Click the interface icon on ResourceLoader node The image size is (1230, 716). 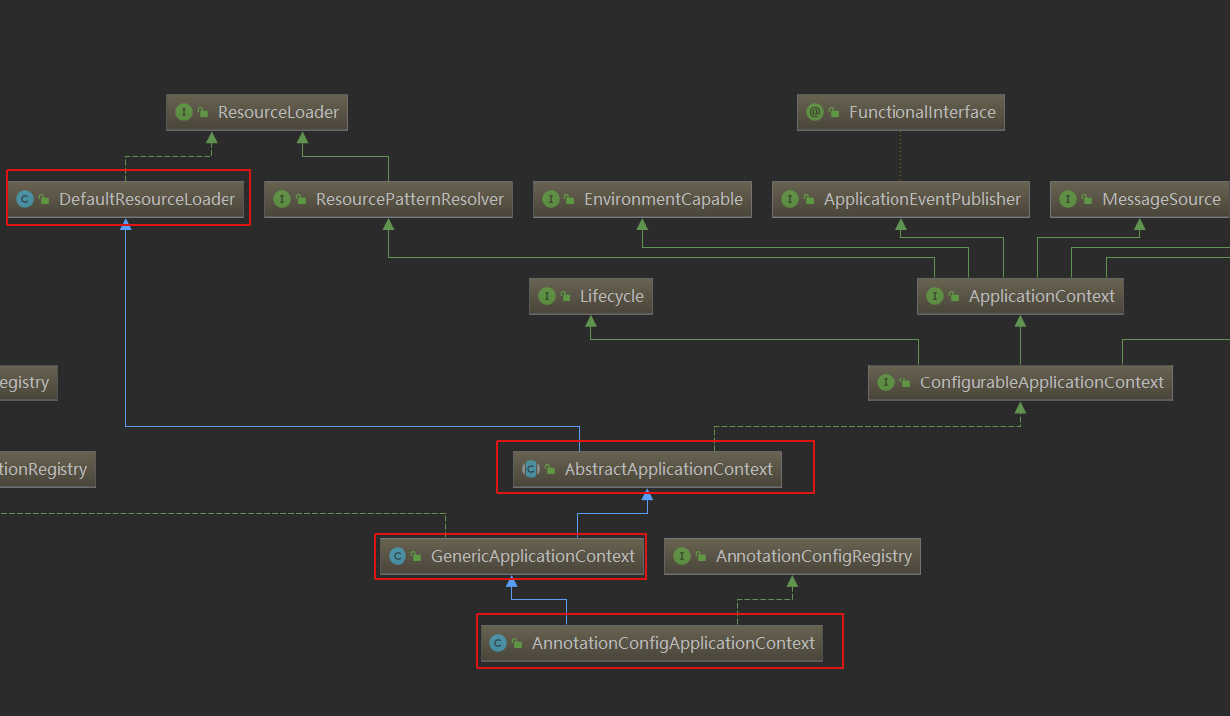click(184, 112)
